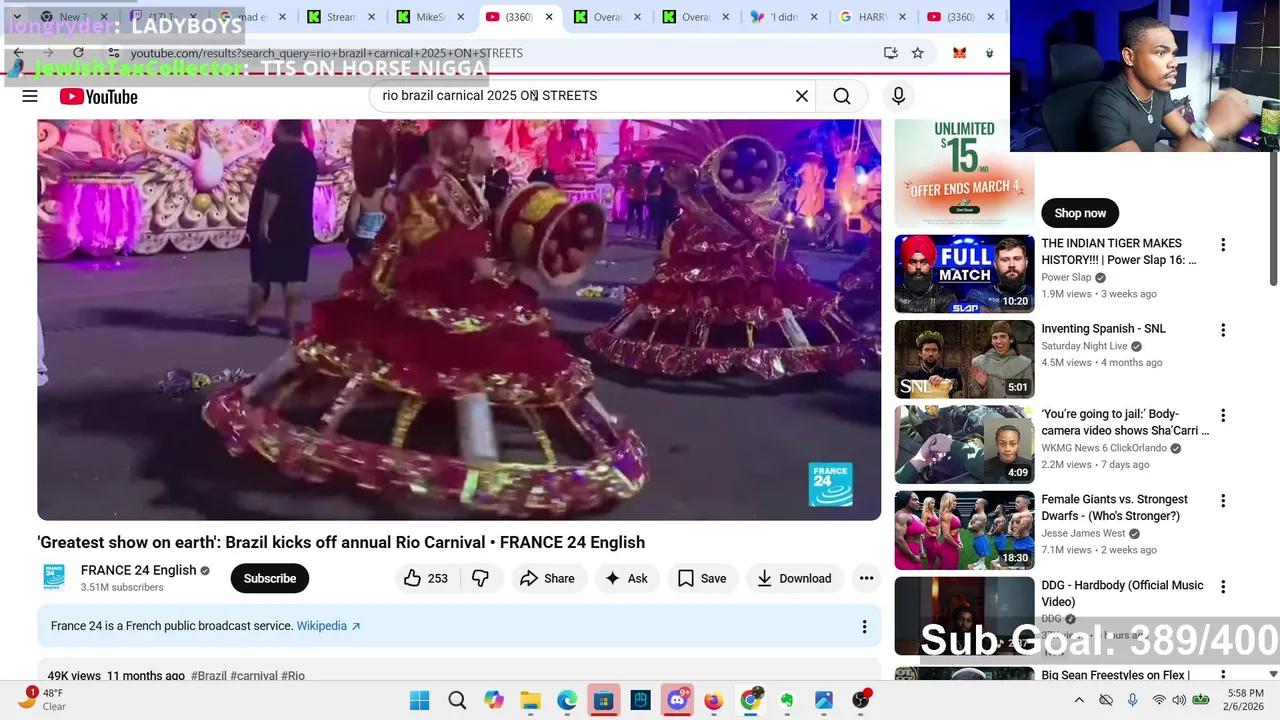Open File Explorer from the taskbar
Viewport: 1280px width, 720px height.
pyautogui.click(x=530, y=701)
